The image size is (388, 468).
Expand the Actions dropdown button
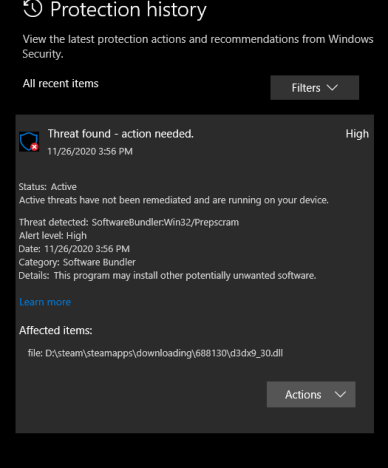point(311,394)
